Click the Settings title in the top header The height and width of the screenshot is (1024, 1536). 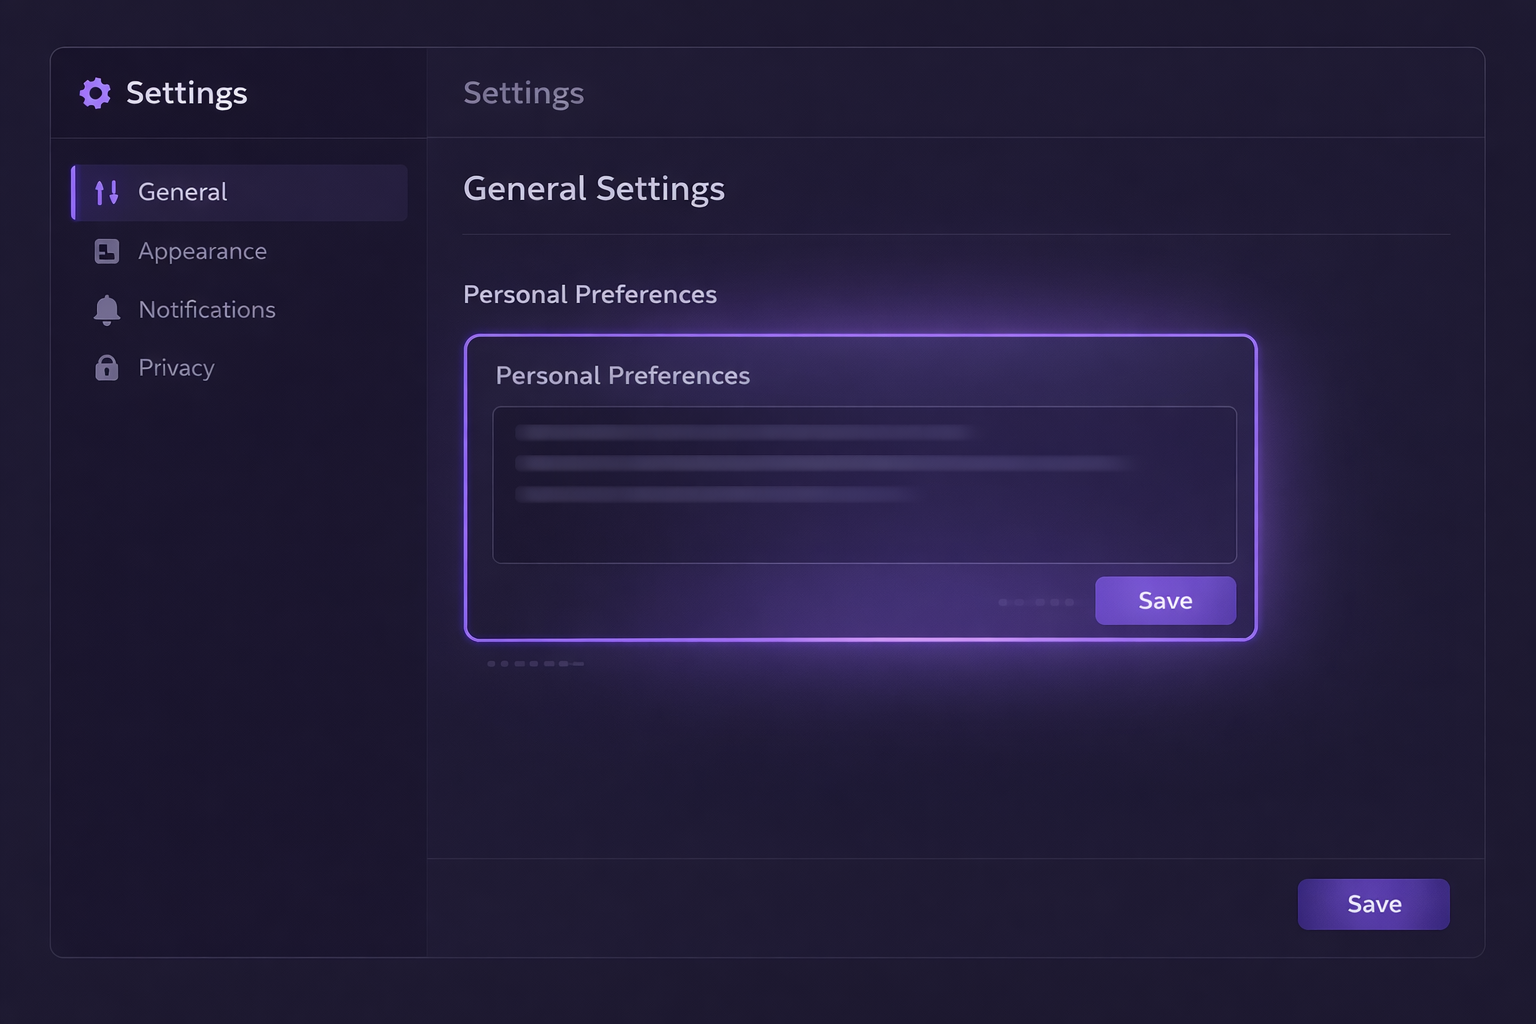click(x=523, y=92)
